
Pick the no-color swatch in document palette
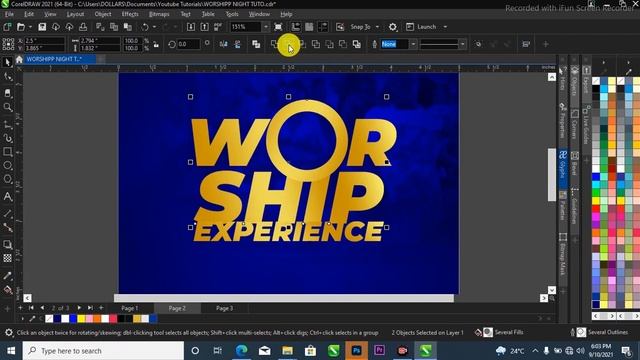(49, 319)
